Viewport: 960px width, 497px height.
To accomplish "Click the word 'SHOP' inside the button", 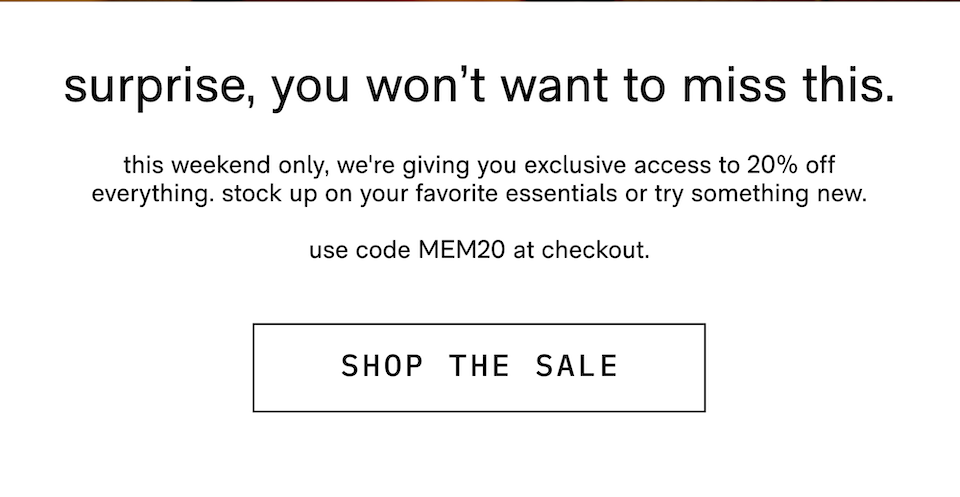I will click(381, 366).
